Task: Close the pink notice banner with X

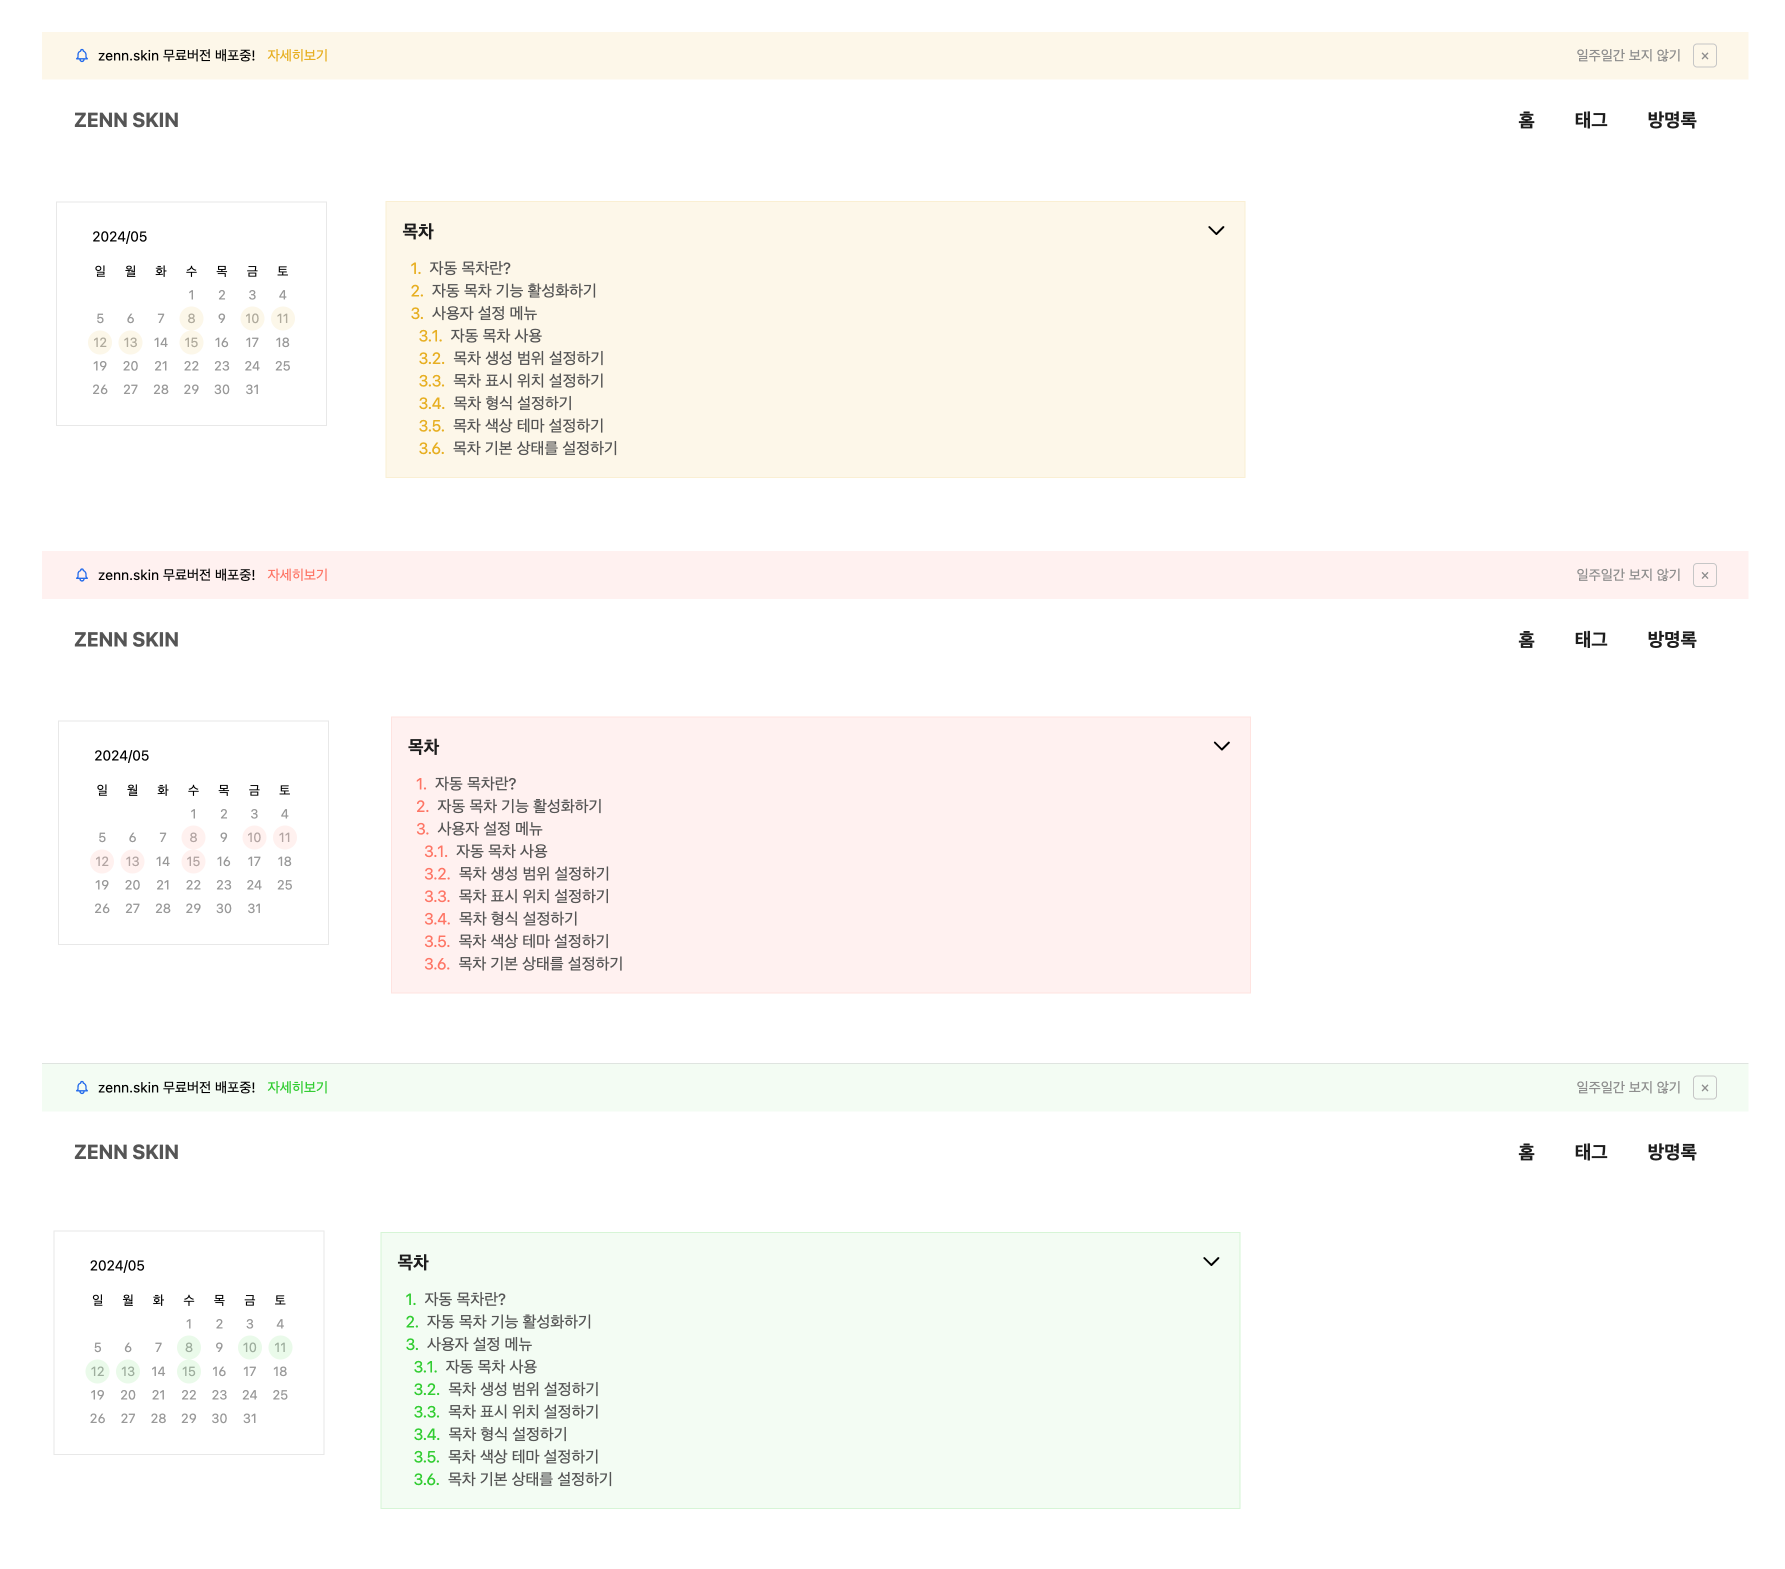Action: click(x=1705, y=575)
